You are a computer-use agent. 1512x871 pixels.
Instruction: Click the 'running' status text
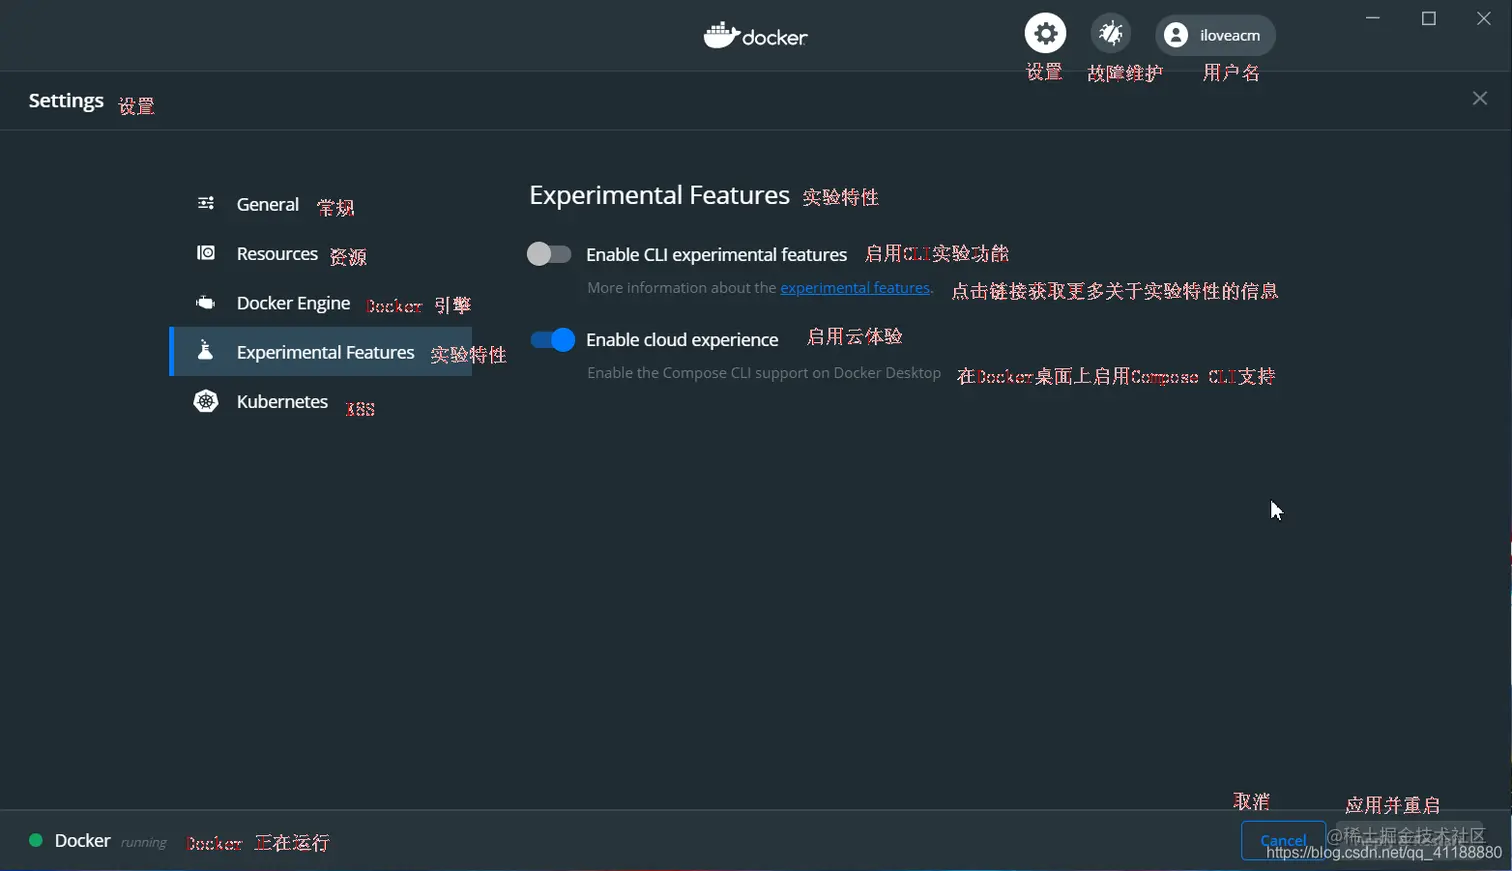[144, 842]
